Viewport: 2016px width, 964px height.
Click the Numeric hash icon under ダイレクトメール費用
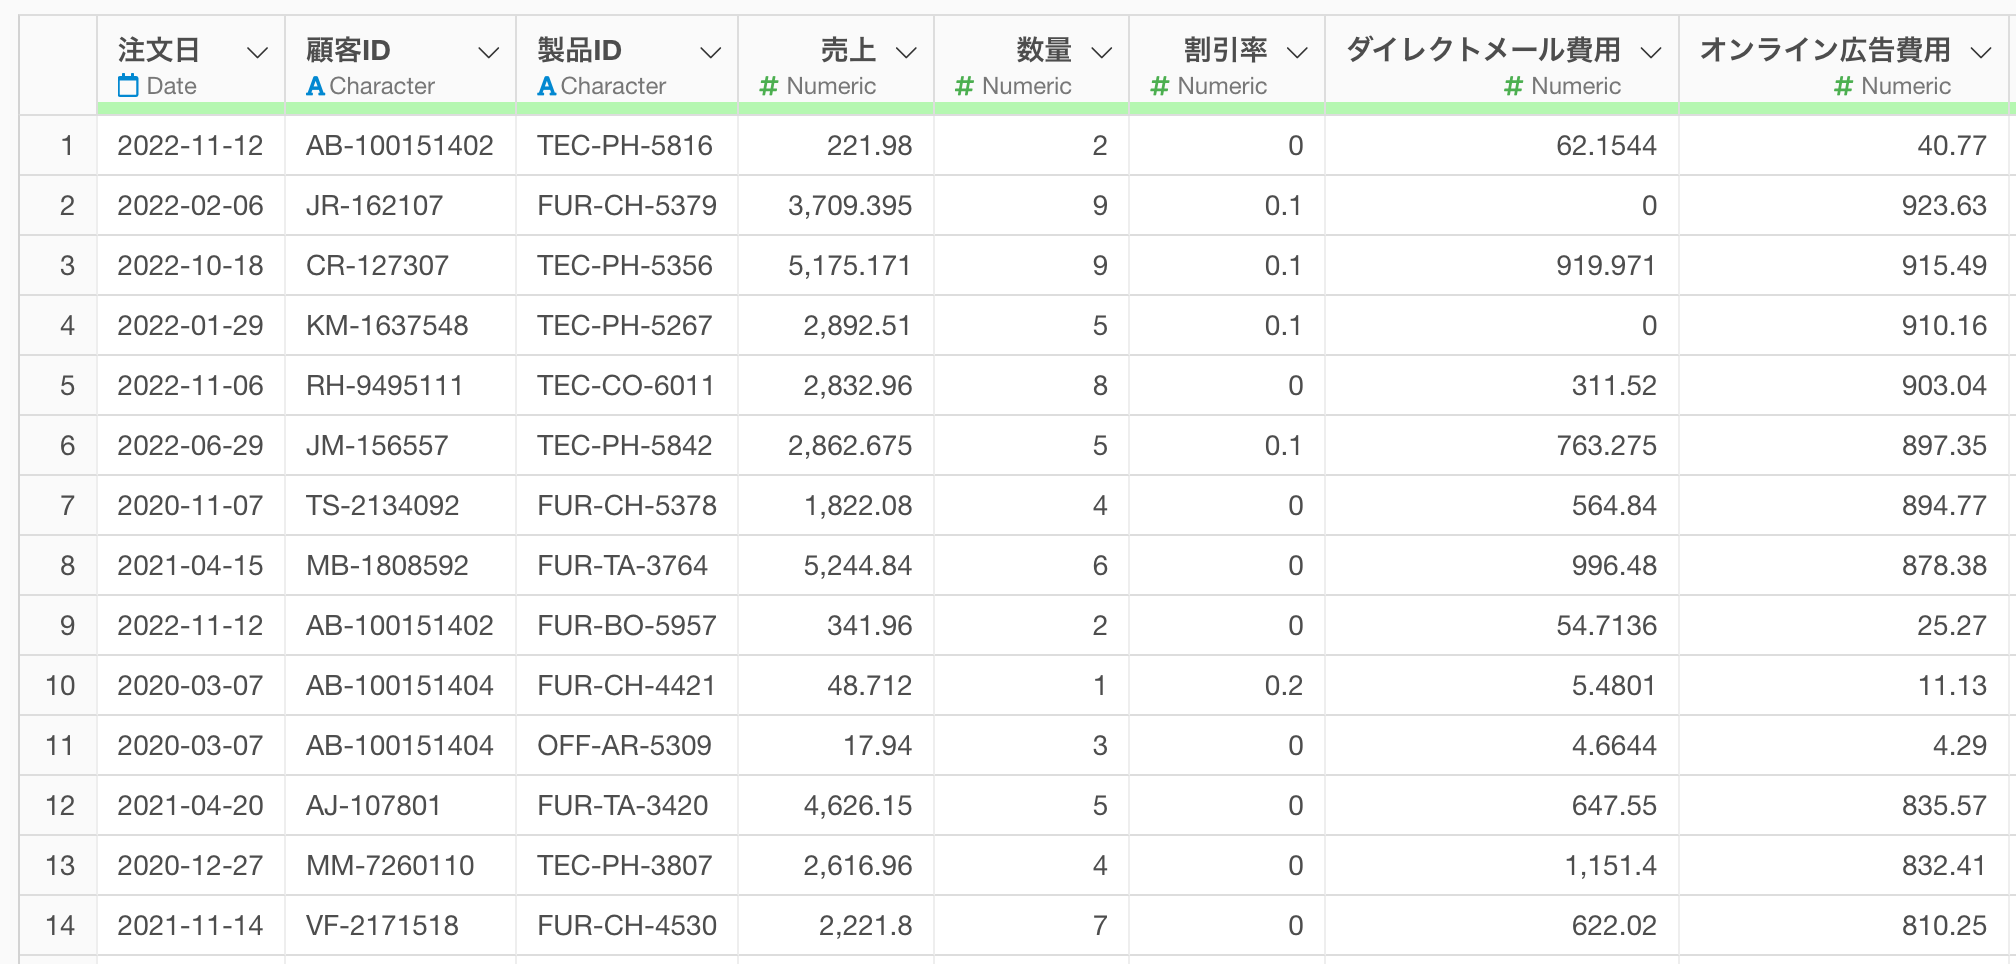click(x=1513, y=86)
